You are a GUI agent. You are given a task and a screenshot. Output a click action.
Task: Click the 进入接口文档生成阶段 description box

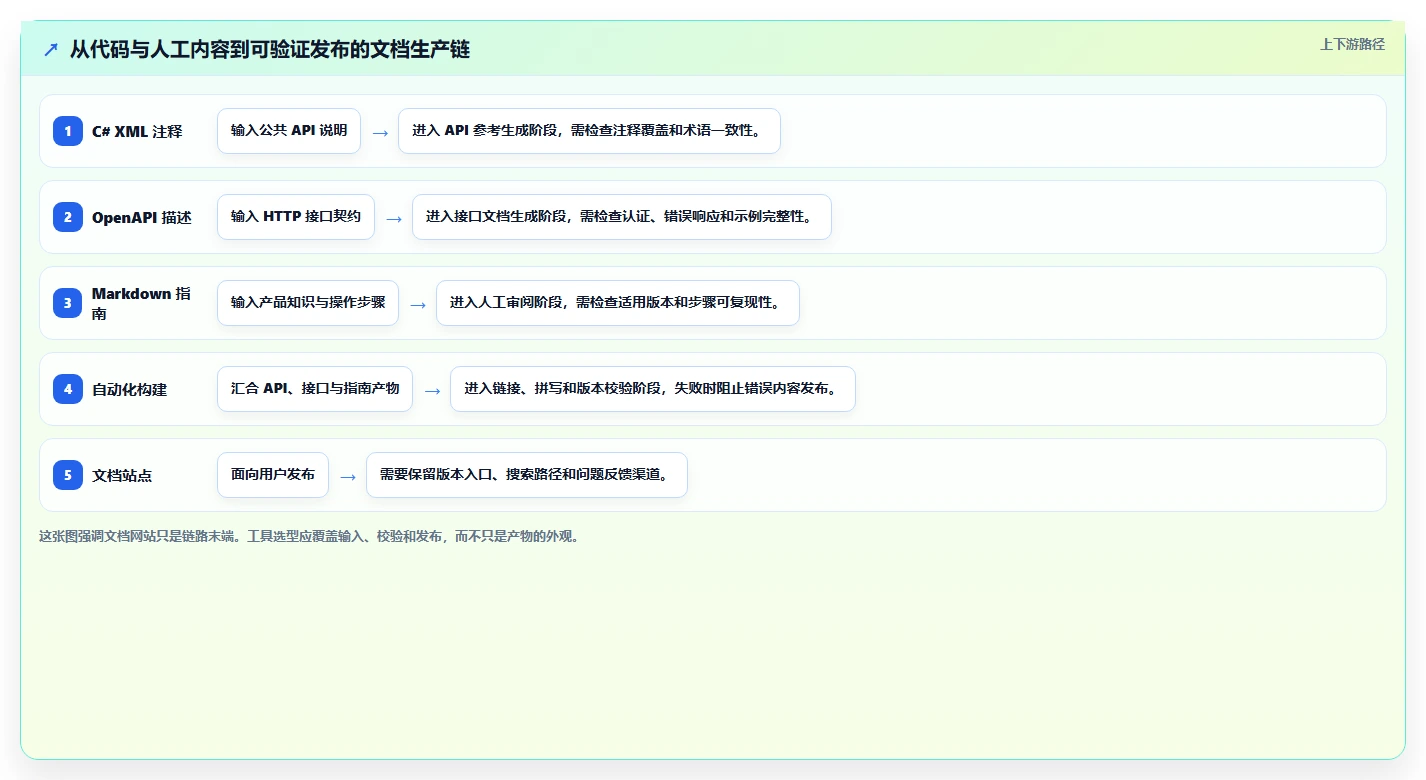pyautogui.click(x=622, y=217)
